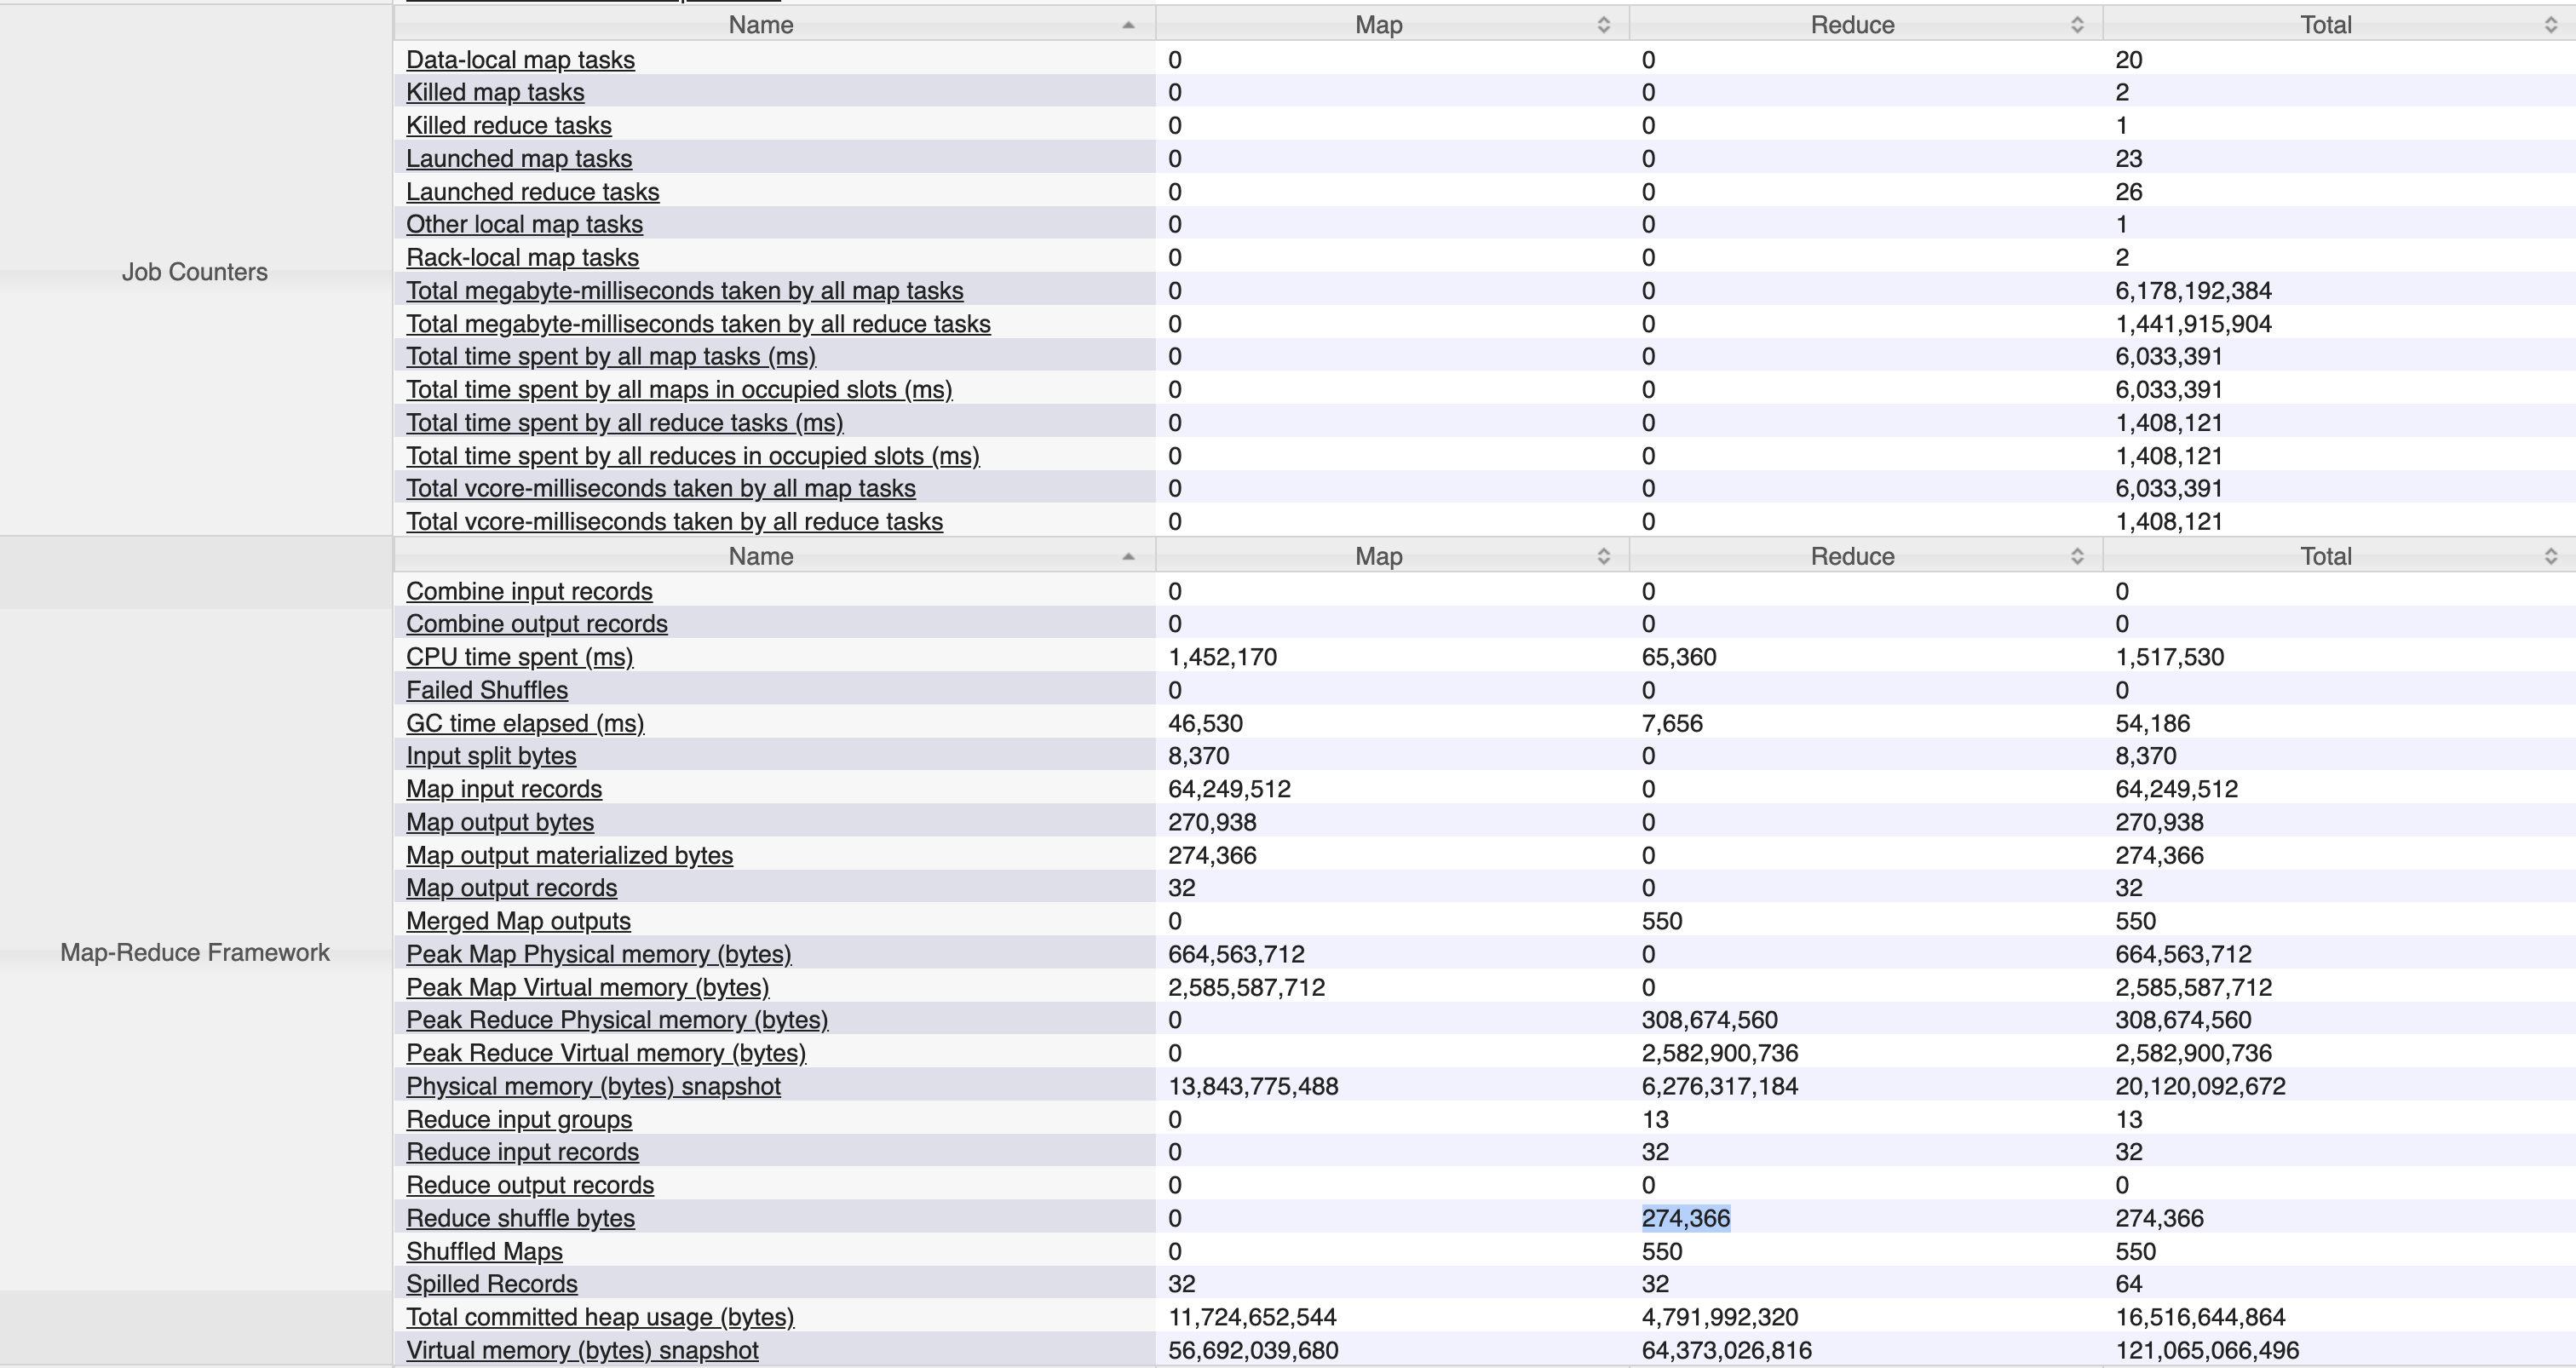Sort Job Counters table by Name arrow
This screenshot has width=2576, height=1368.
(1129, 25)
